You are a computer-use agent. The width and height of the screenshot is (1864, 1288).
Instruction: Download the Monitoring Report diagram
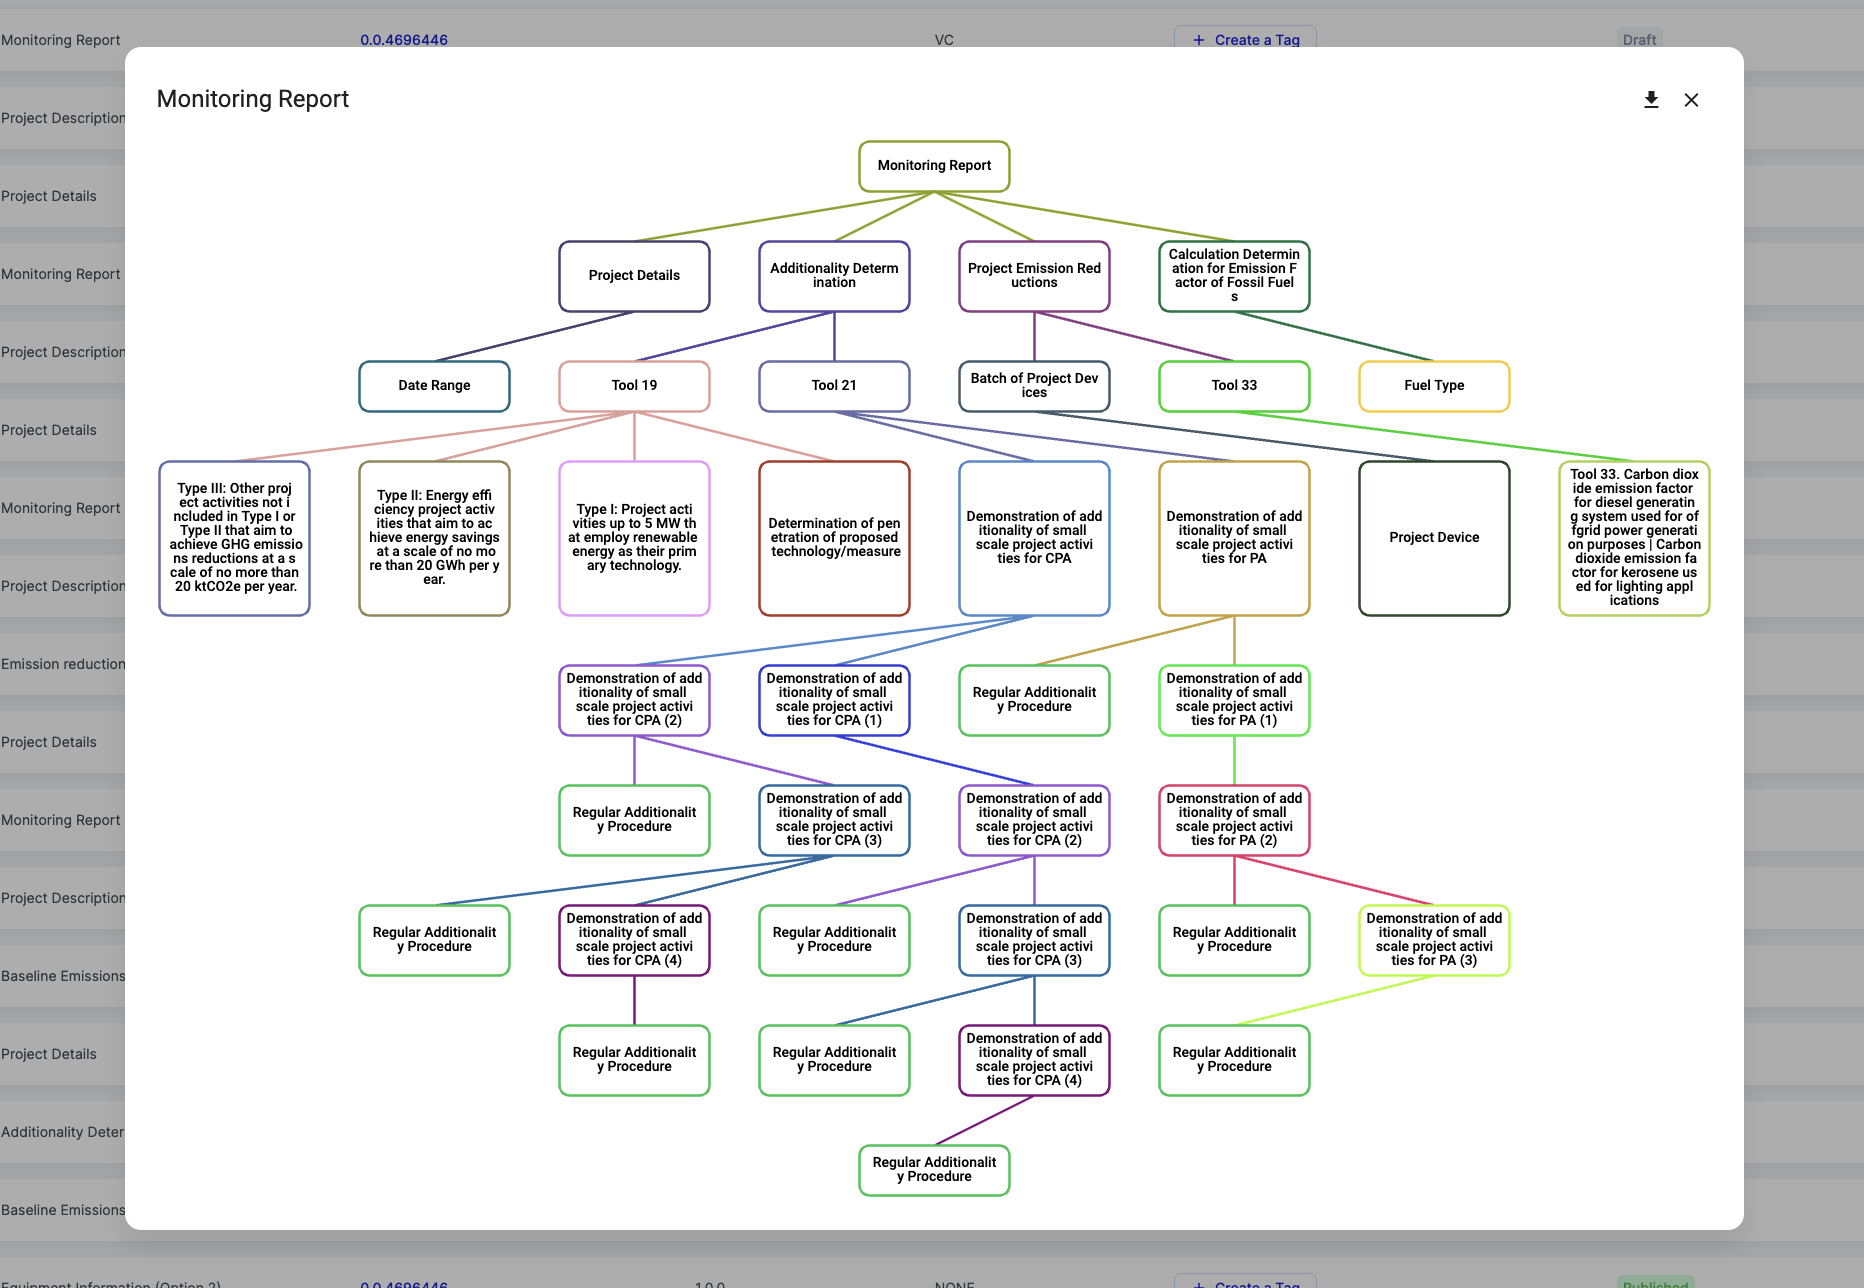pos(1651,100)
